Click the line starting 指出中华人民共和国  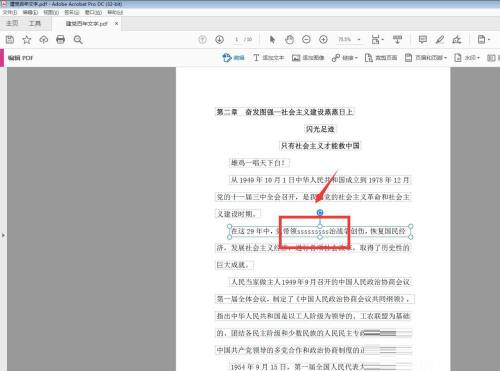coord(313,316)
